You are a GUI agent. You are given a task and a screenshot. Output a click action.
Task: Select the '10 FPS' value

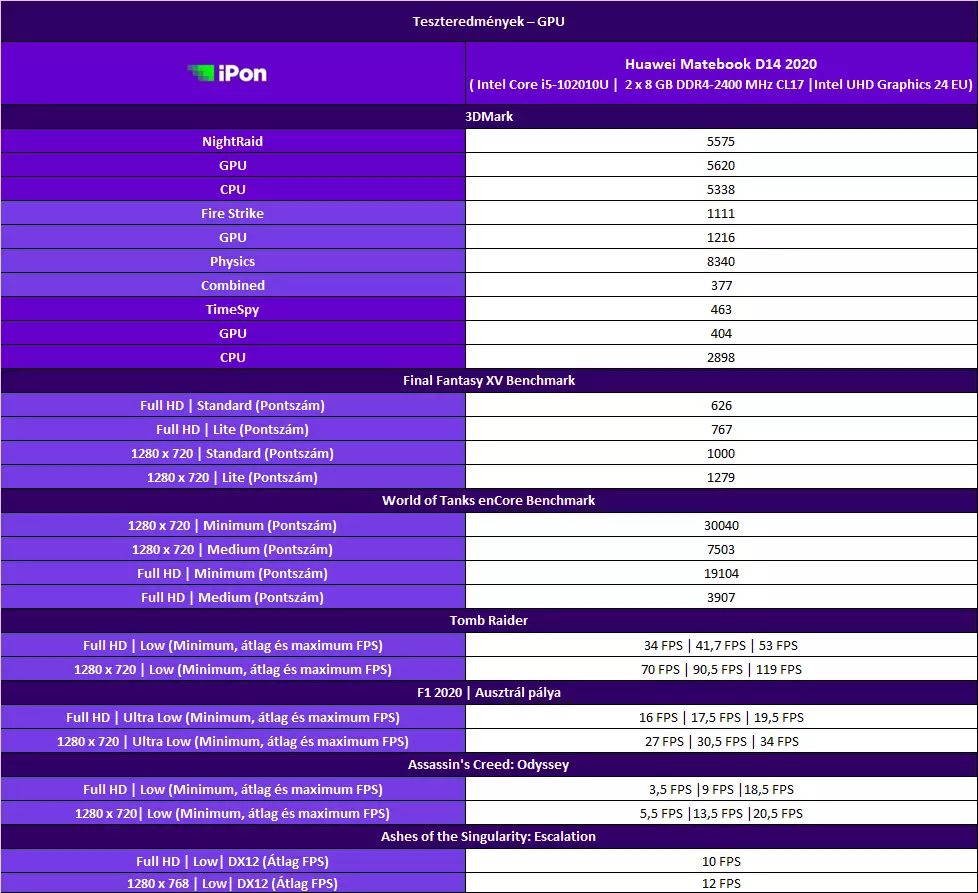(x=721, y=862)
